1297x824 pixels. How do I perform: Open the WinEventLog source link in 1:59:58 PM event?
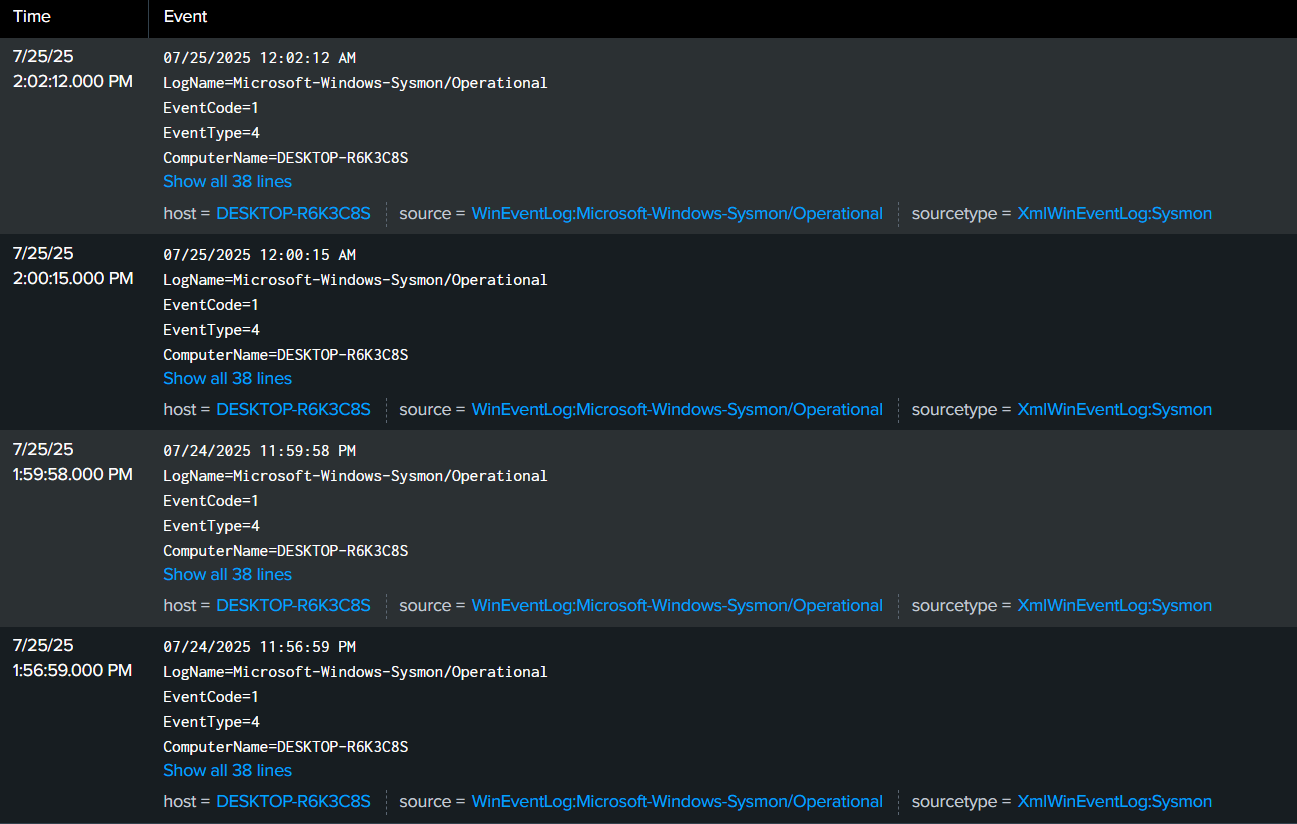pyautogui.click(x=677, y=606)
